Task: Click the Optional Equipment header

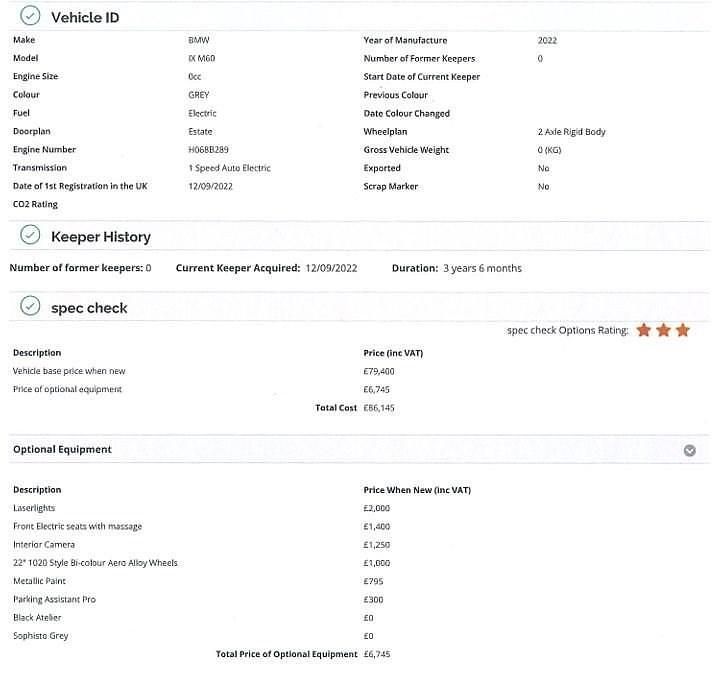Action: (x=62, y=450)
